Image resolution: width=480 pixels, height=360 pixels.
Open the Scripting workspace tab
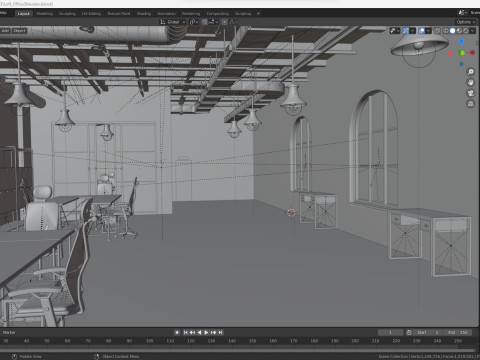[x=243, y=14]
